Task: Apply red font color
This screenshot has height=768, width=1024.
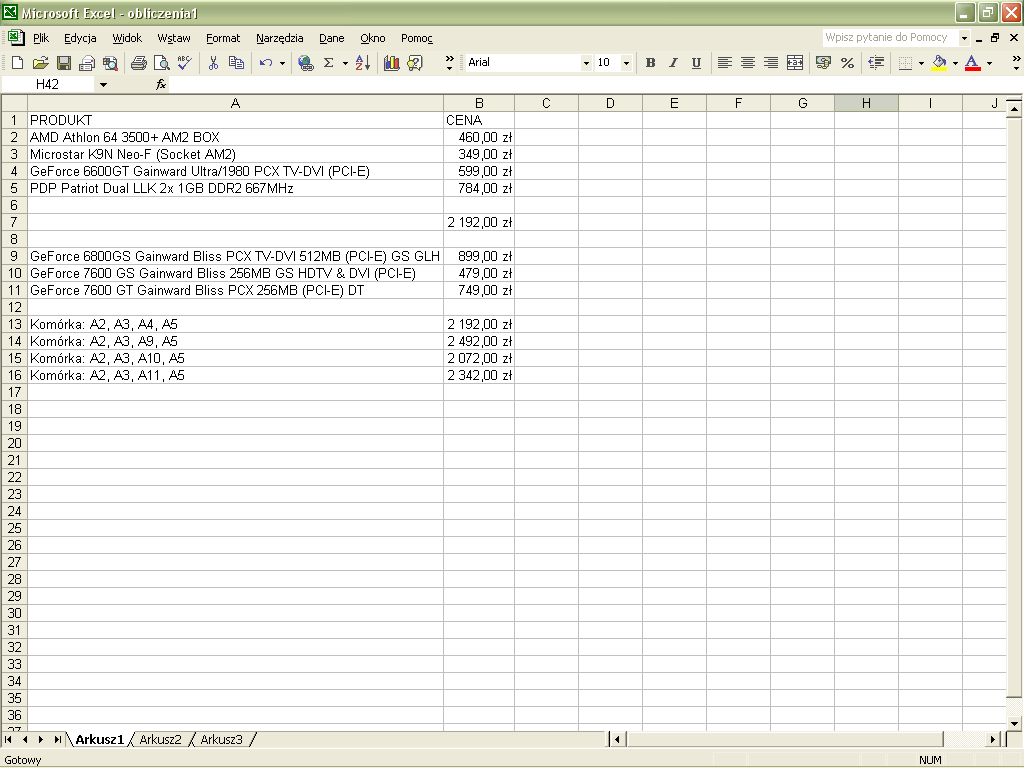Action: pyautogui.click(x=973, y=63)
